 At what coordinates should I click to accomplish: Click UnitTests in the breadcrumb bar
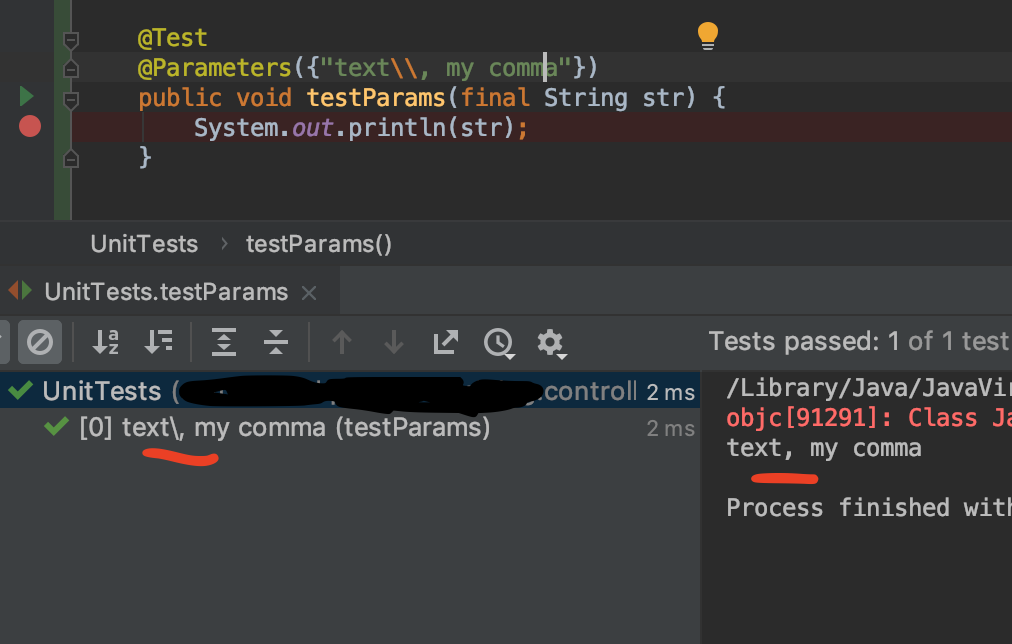pos(143,244)
